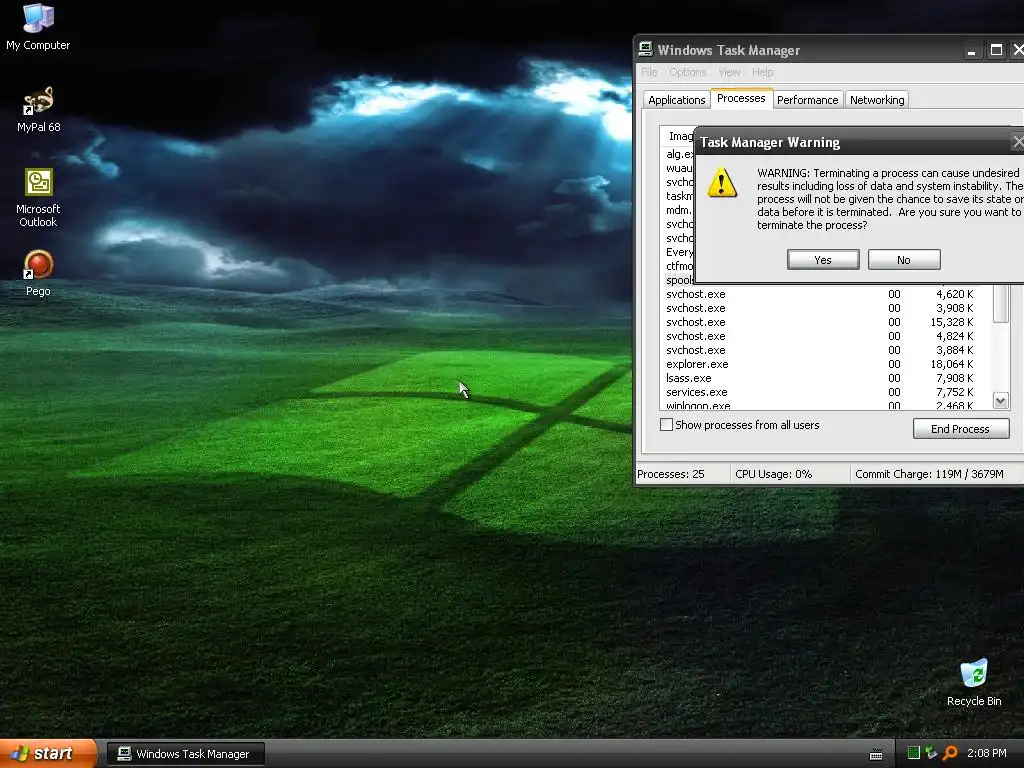This screenshot has width=1024, height=768.
Task: Confirm termination with the Yes button
Action: 823,259
